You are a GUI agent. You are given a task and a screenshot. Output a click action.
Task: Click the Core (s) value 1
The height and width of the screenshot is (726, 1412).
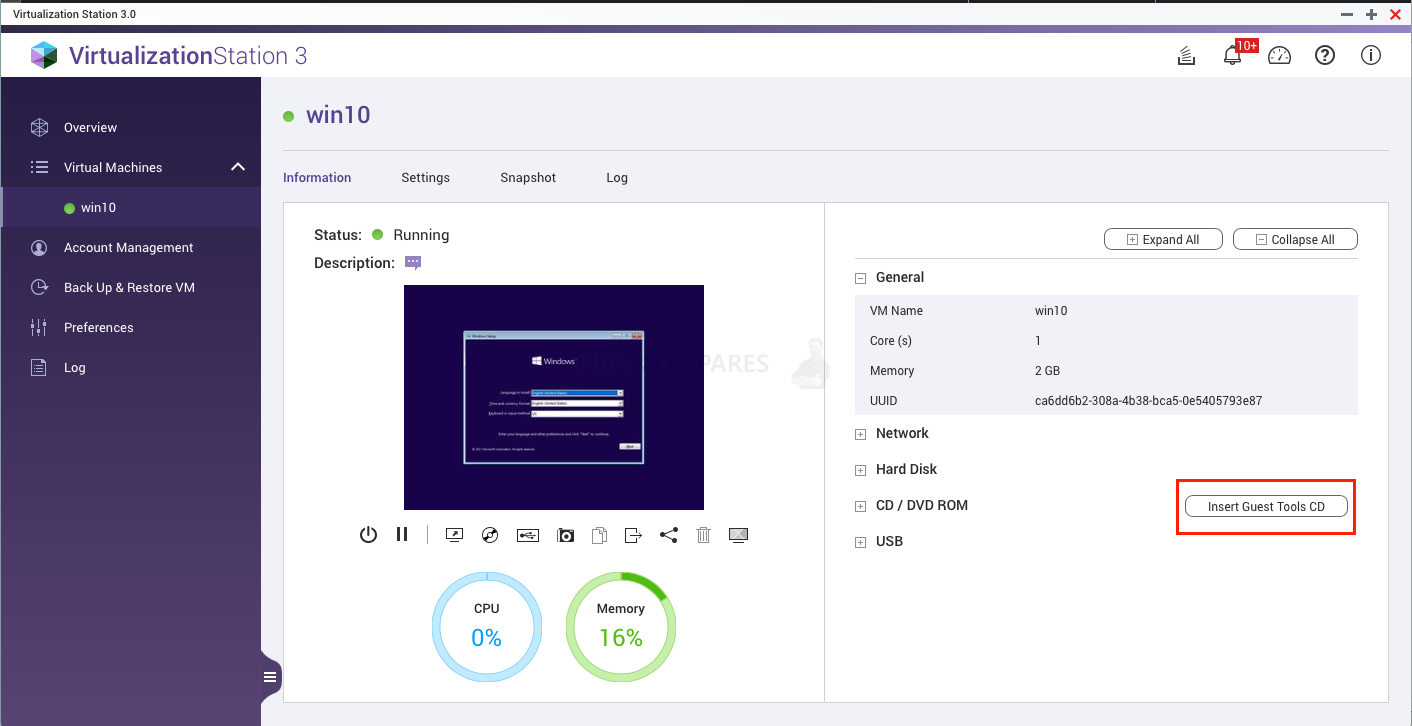click(1038, 340)
